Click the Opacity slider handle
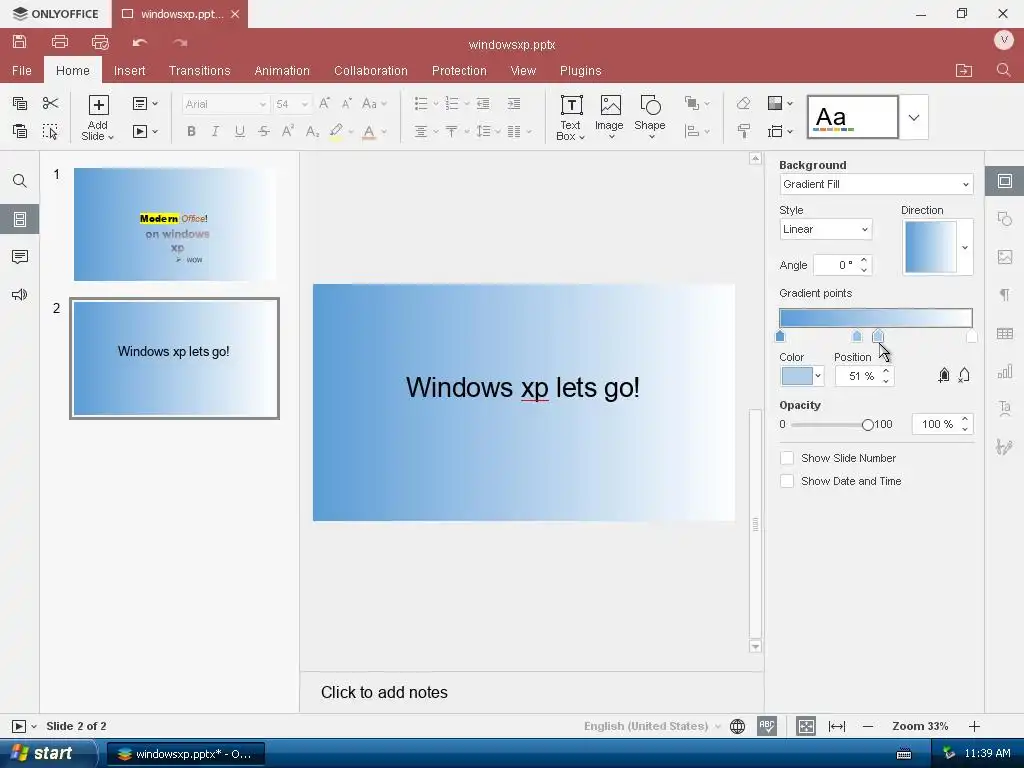The image size is (1024, 768). 867,424
